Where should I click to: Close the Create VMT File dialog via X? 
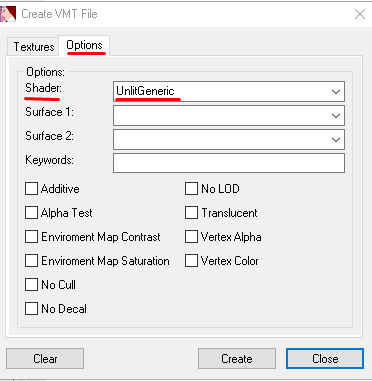point(360,14)
